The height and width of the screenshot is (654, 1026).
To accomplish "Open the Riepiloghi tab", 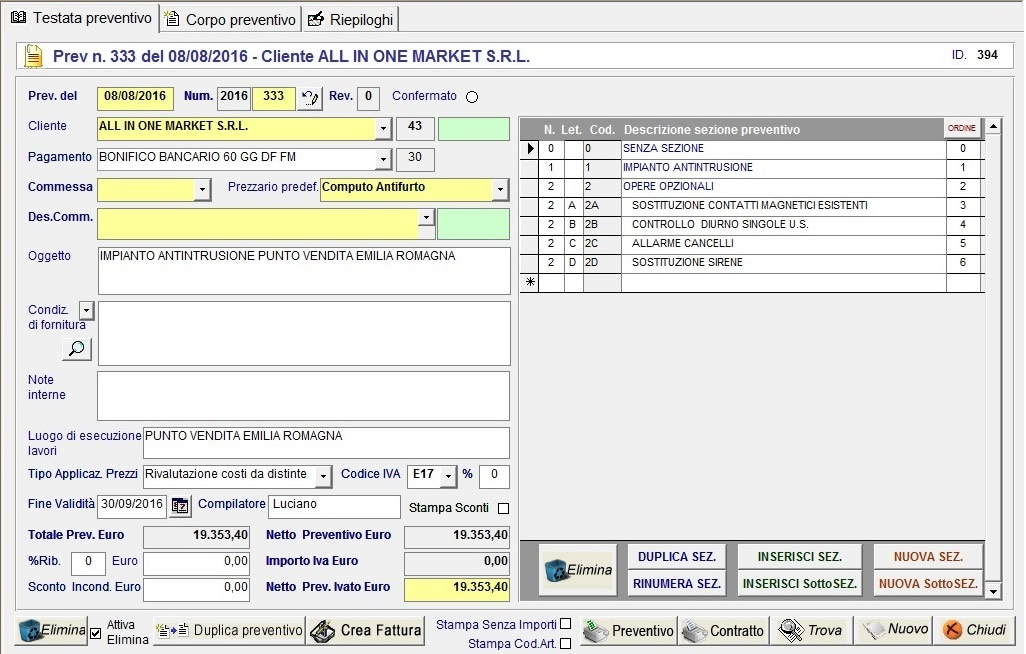I will tap(351, 19).
